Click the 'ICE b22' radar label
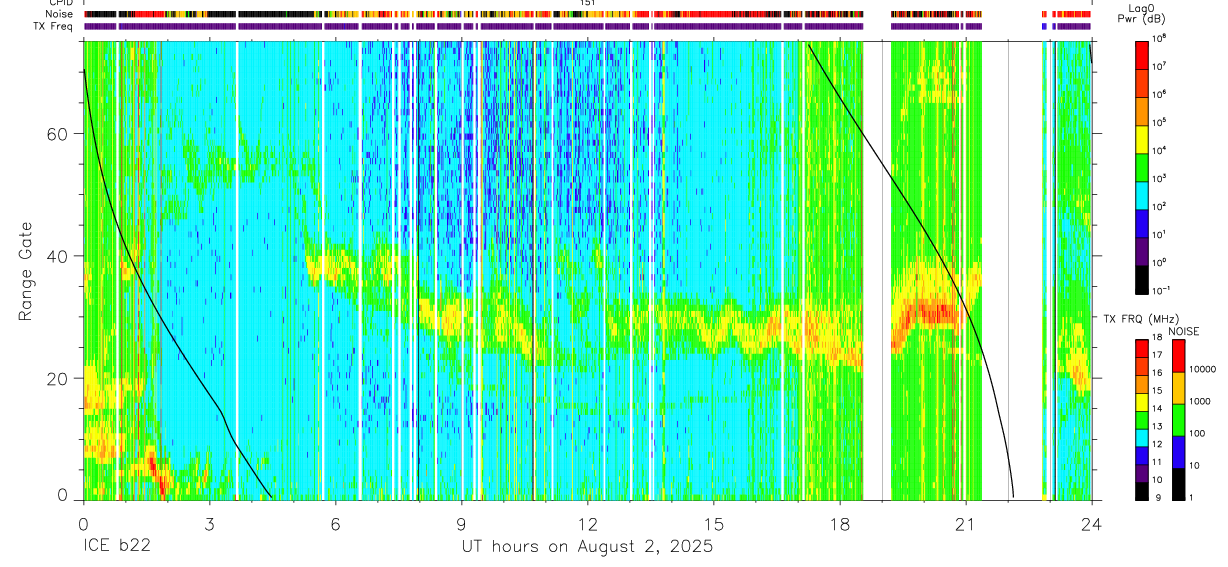Screen dimensions: 1228x567 [115, 547]
